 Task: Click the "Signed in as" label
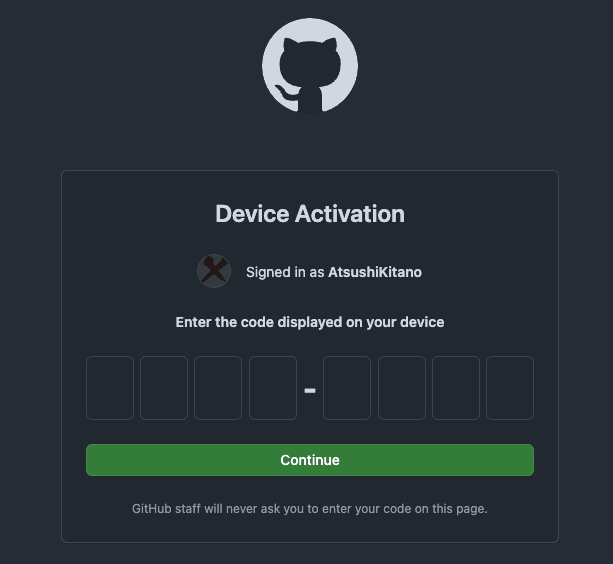click(285, 272)
